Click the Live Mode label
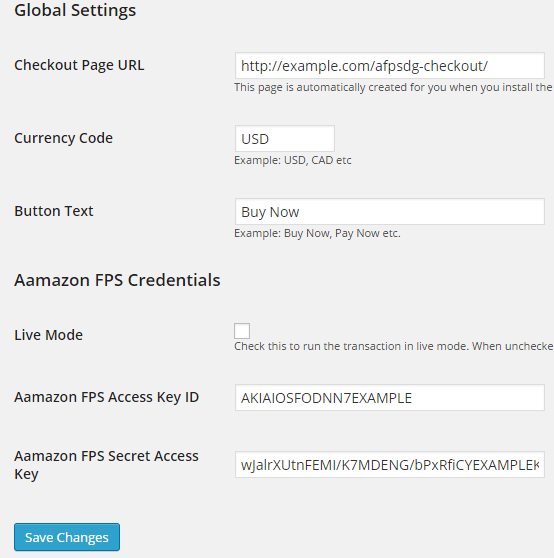This screenshot has width=554, height=558. point(48,335)
